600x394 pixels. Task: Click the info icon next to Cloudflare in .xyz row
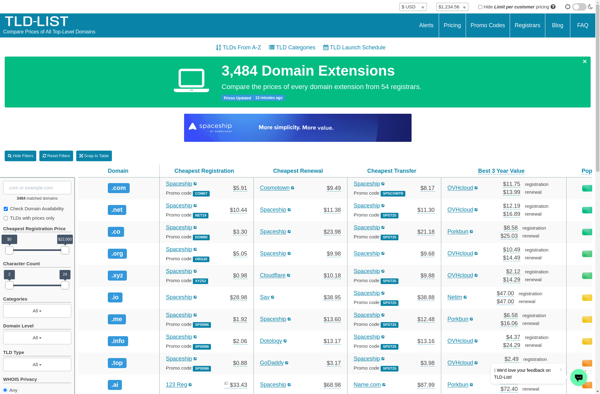click(x=288, y=275)
